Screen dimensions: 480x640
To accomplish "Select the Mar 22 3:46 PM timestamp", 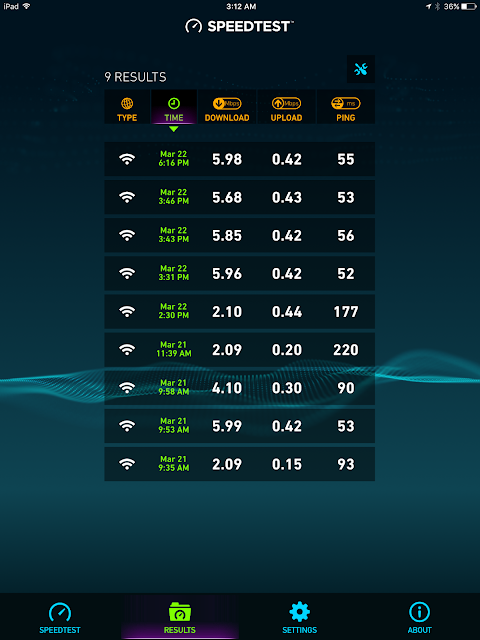I will pyautogui.click(x=174, y=196).
